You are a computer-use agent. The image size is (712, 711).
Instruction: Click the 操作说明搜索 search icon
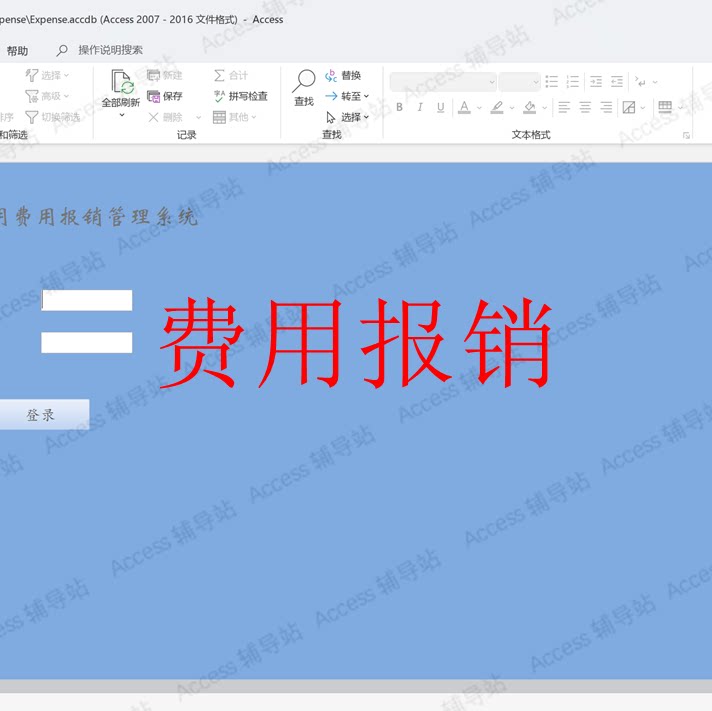[x=62, y=50]
